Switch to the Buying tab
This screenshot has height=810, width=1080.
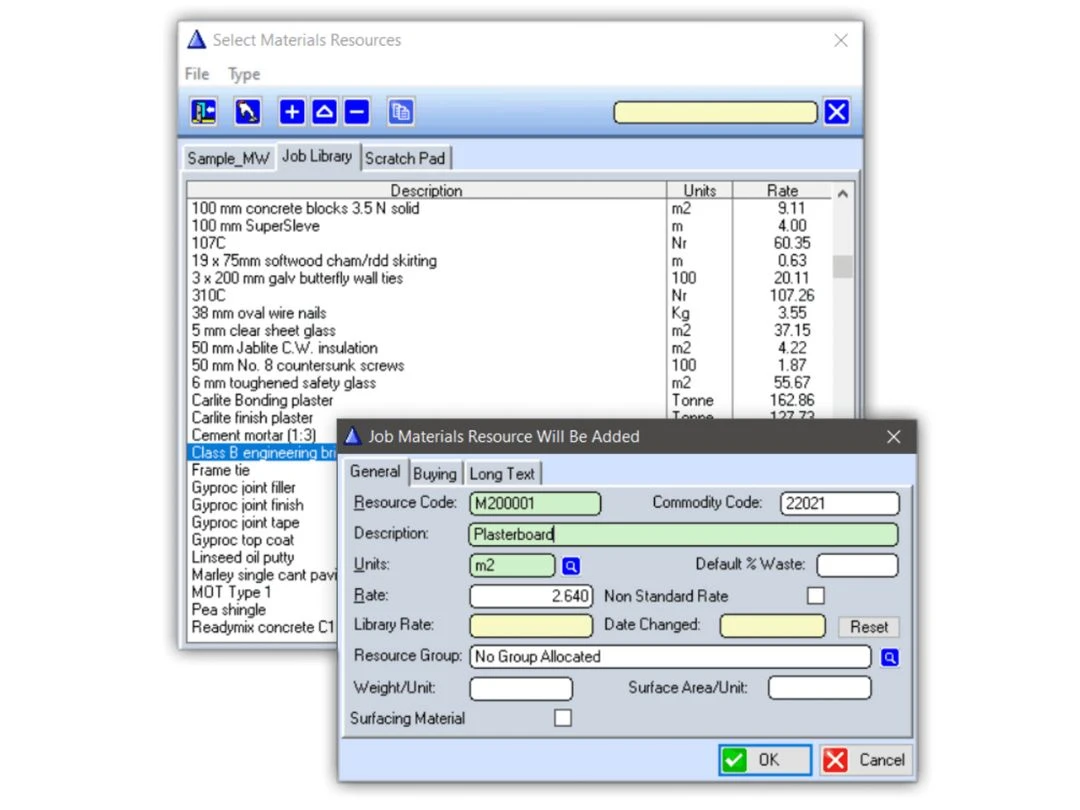pos(435,474)
